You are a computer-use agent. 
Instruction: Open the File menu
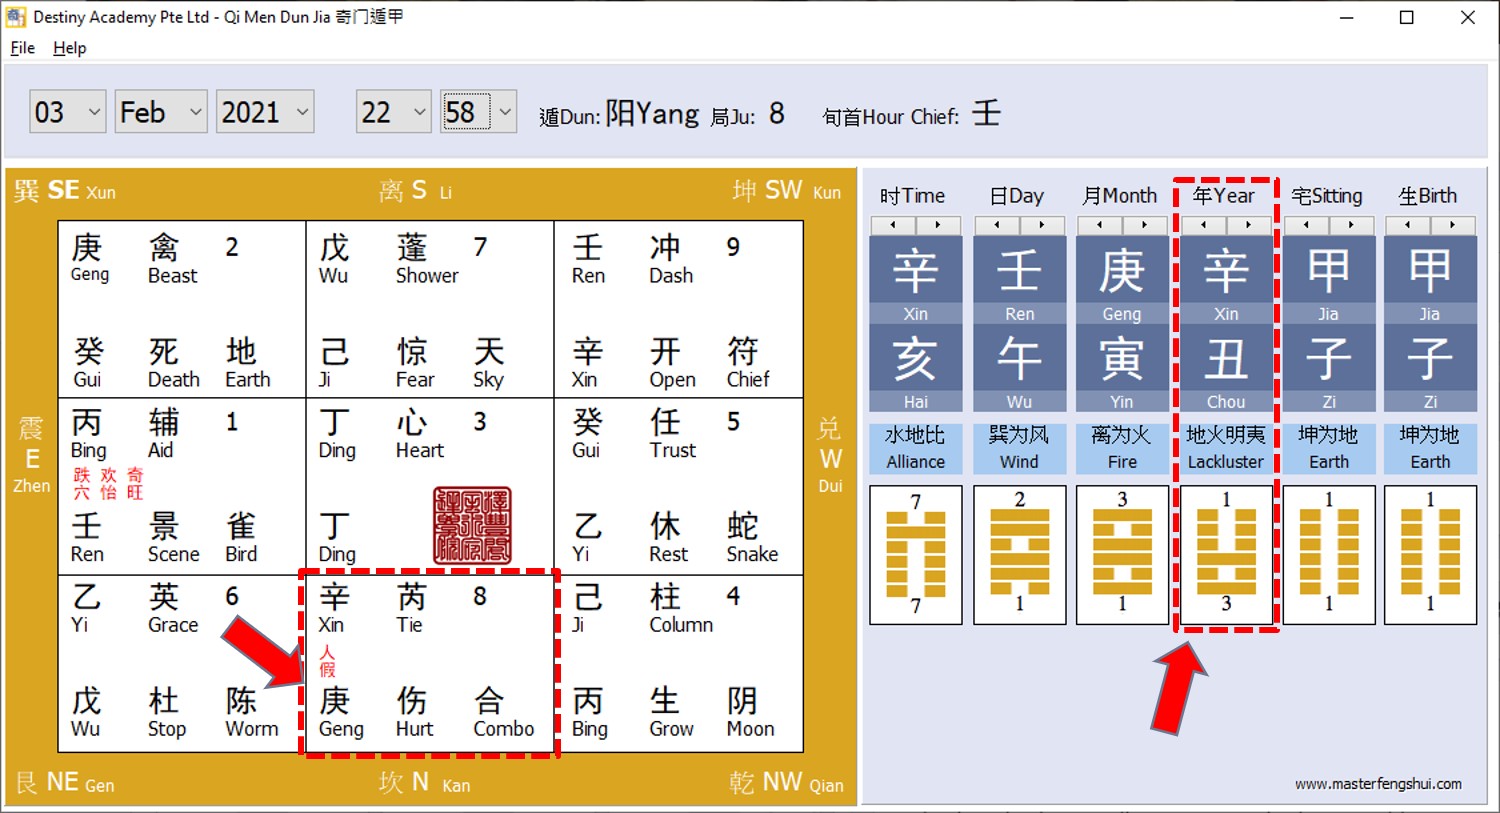pos(23,48)
